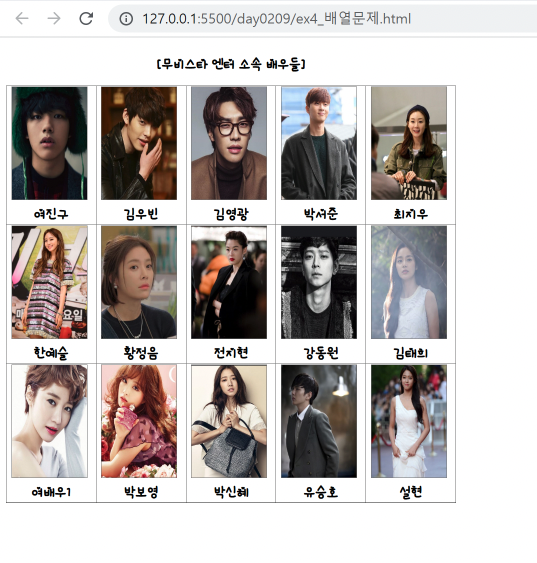This screenshot has width=537, height=563.
Task: Click the name label 유승호
Action: pyautogui.click(x=321, y=492)
